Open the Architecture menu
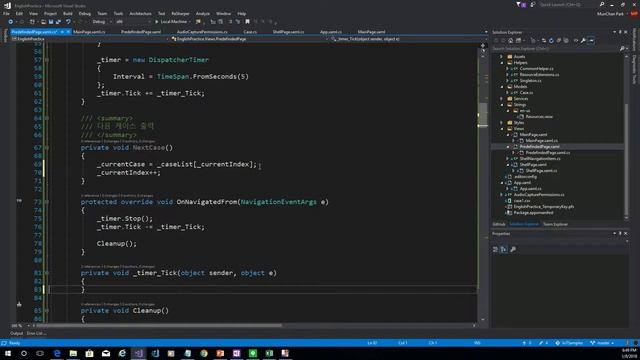Viewport: 640px width, 360px height. (140, 13)
